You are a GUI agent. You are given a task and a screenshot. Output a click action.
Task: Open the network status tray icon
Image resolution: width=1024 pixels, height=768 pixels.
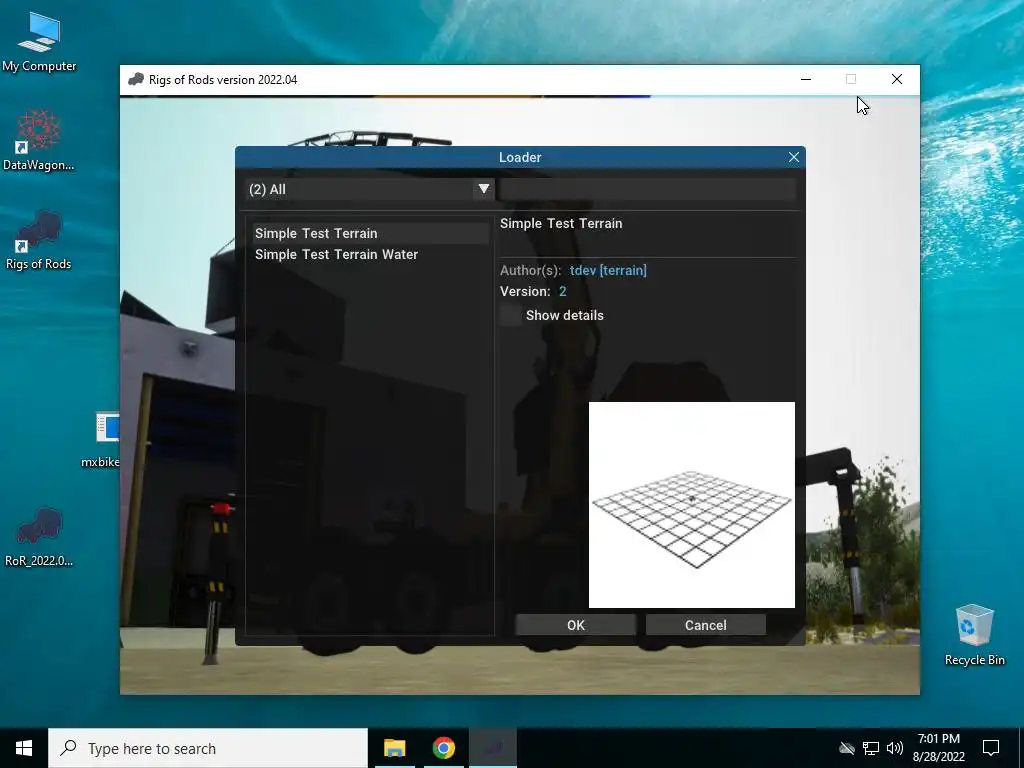click(x=871, y=748)
